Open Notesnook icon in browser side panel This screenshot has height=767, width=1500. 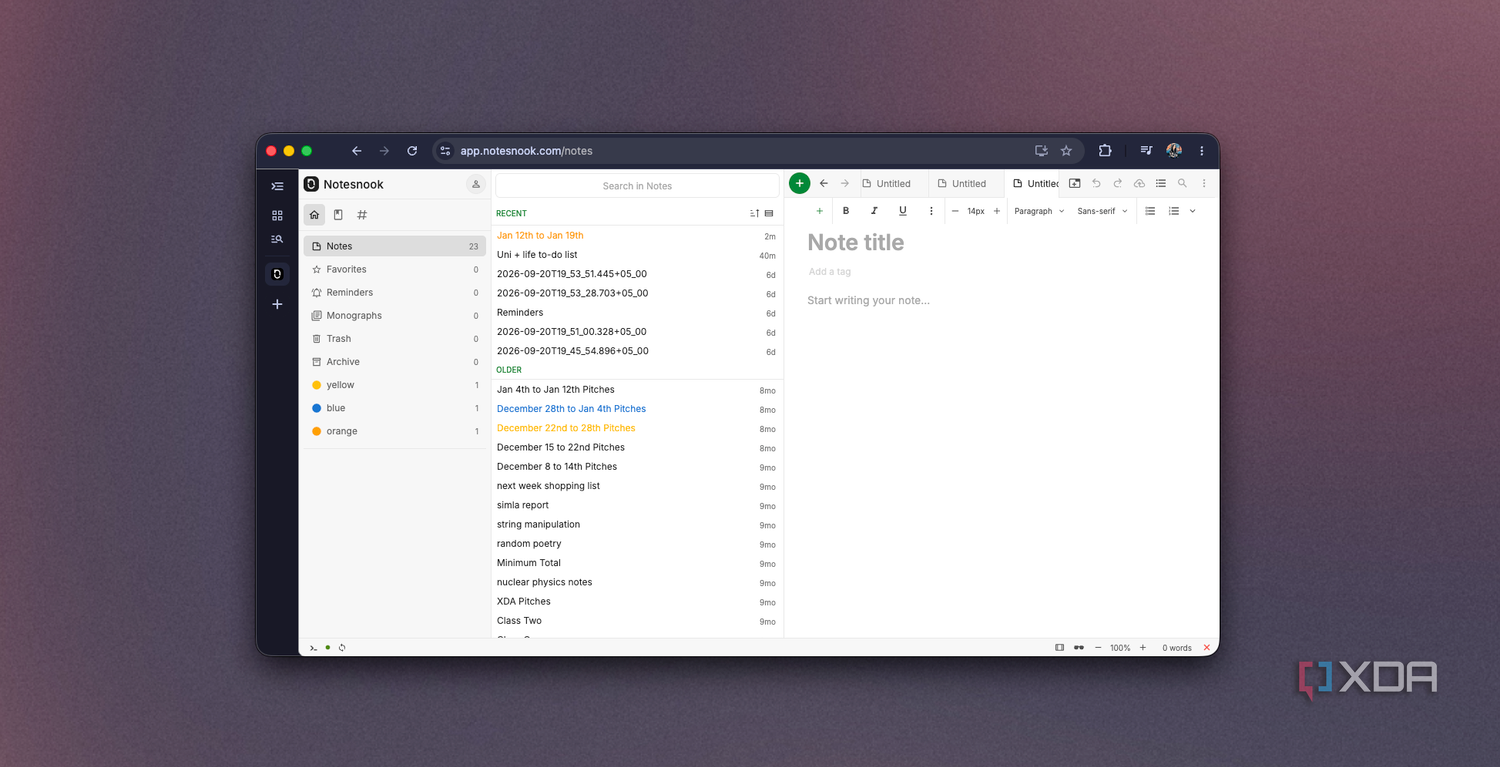coord(277,274)
